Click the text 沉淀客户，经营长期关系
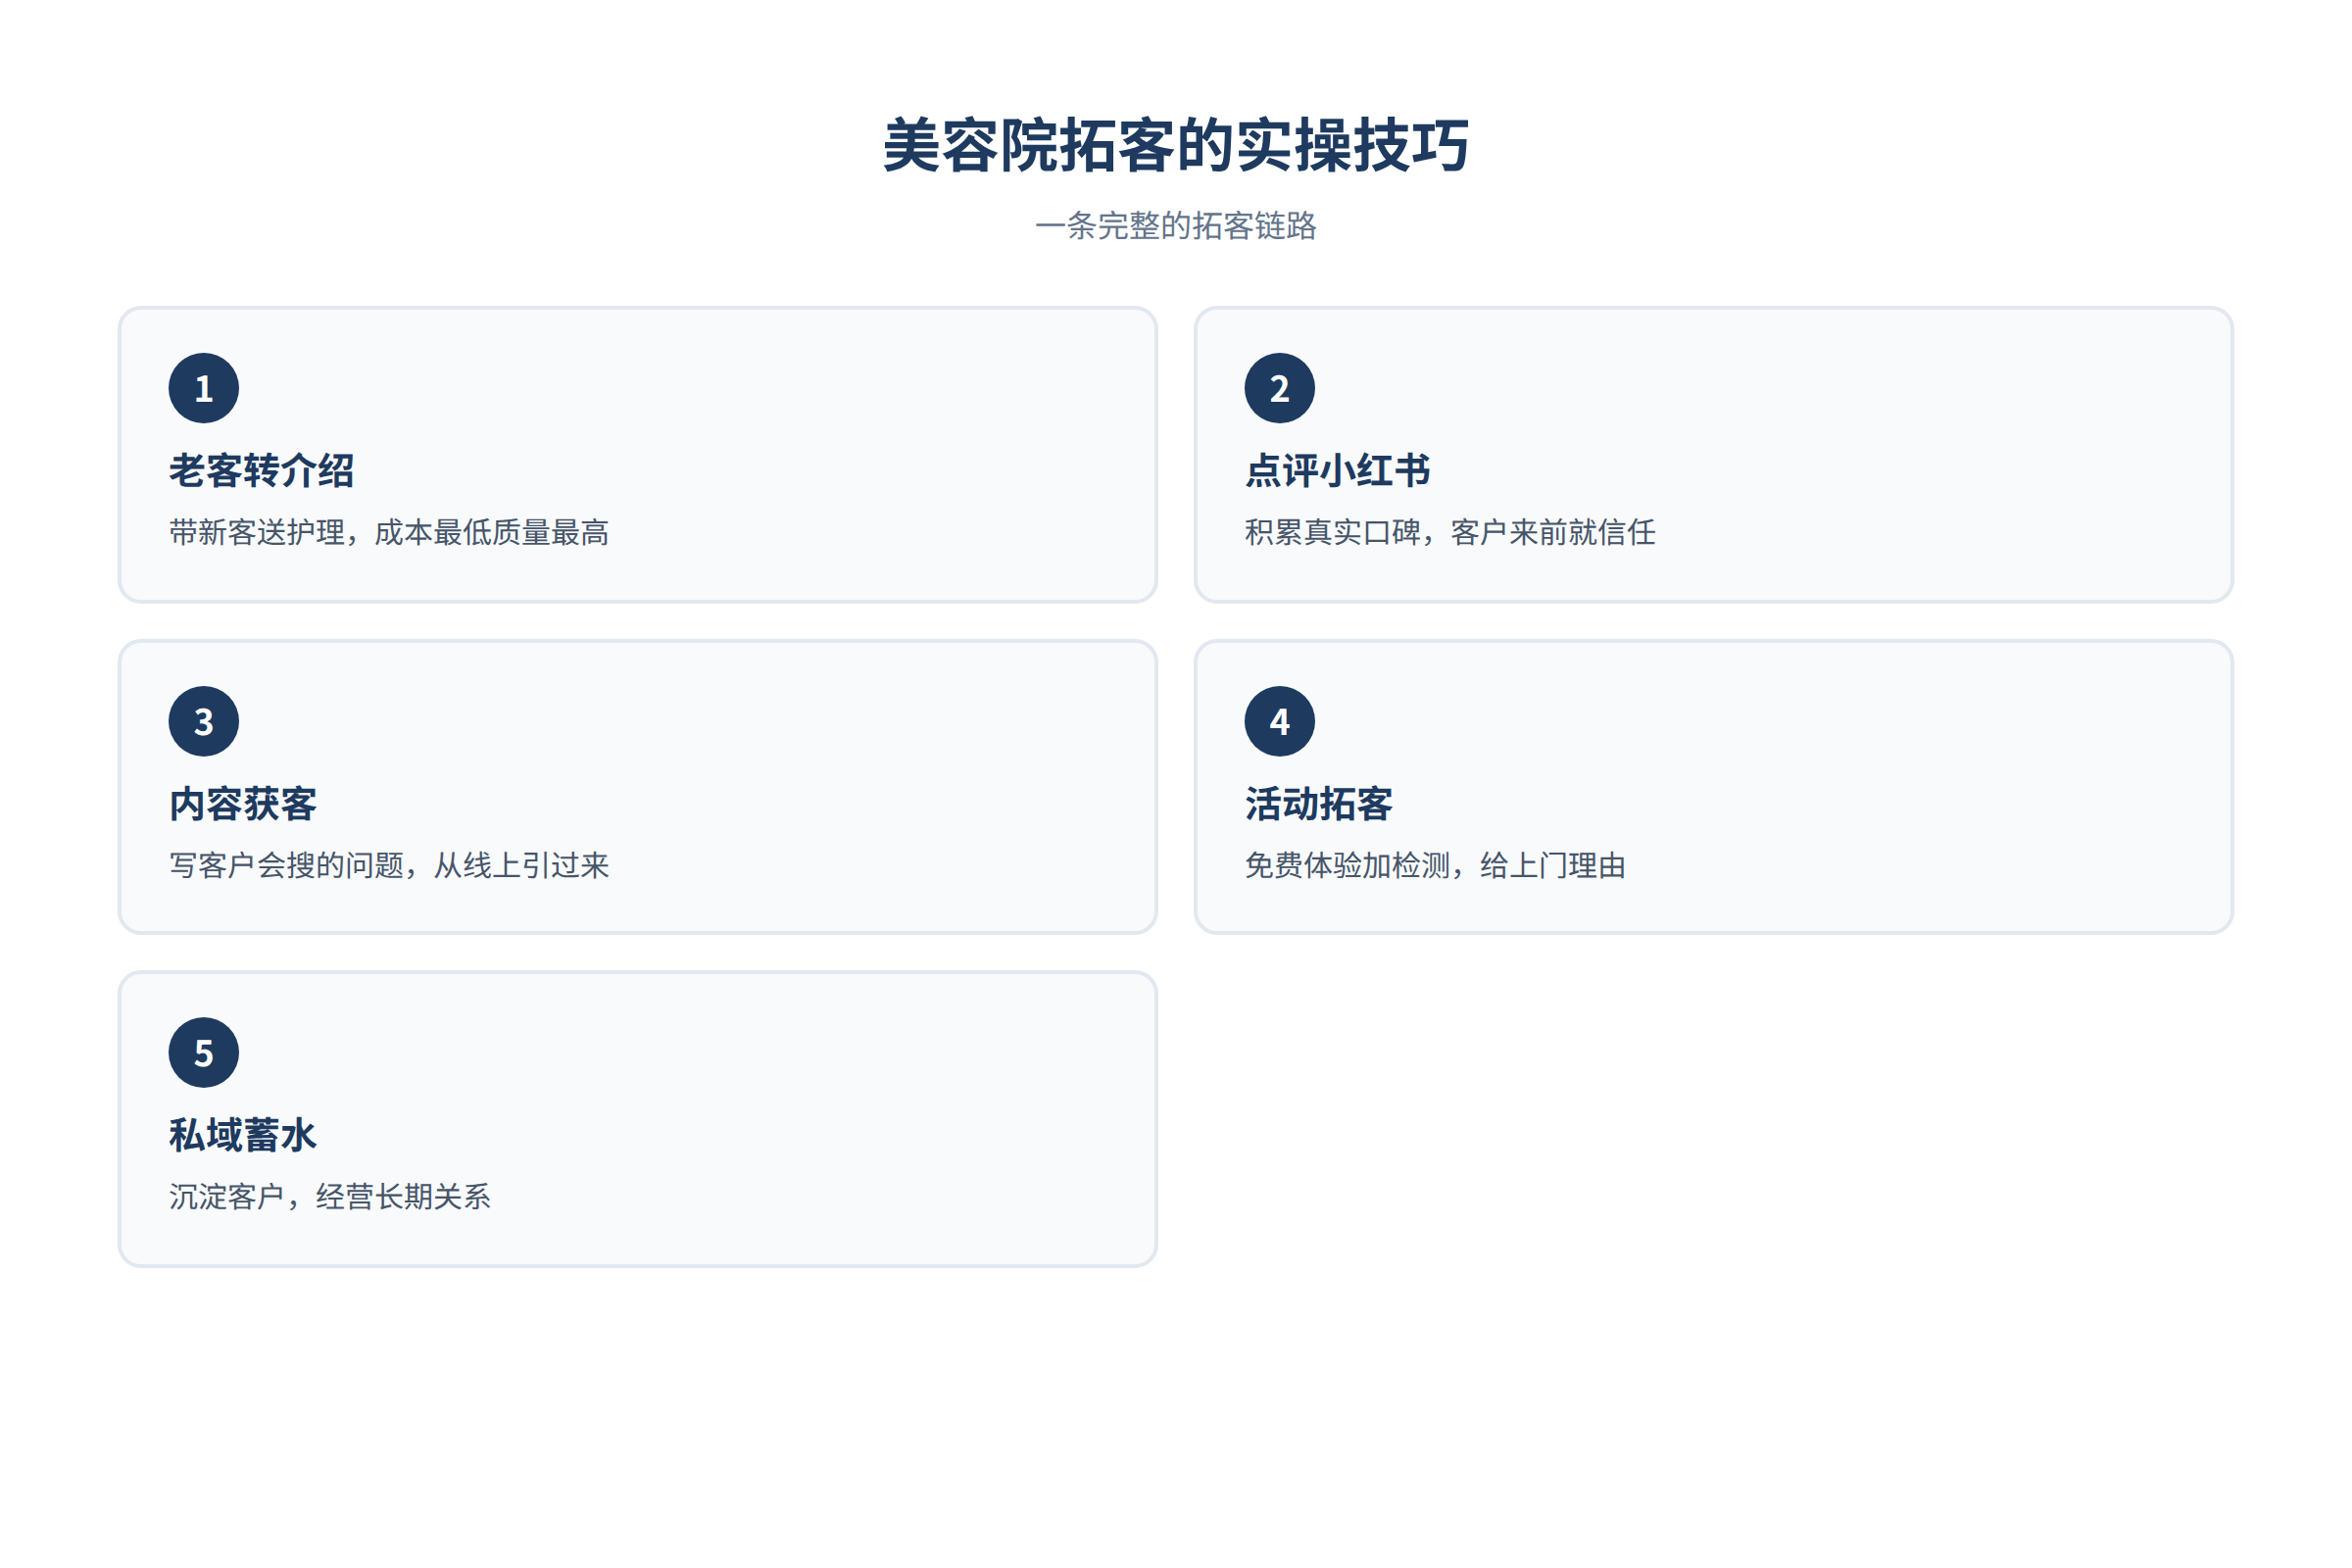 [330, 1196]
